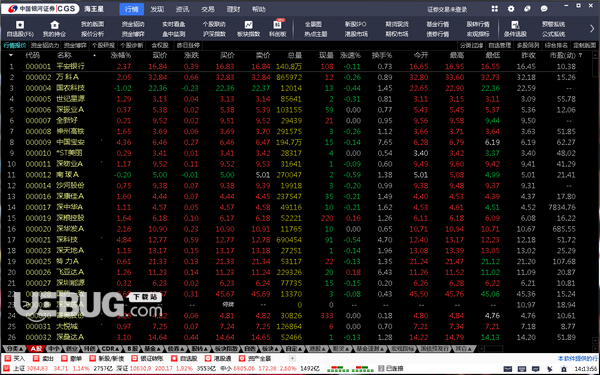This screenshot has width=600, height=375.
Task: Expand the toolbar with the right chevron arrow
Action: (x=592, y=29)
